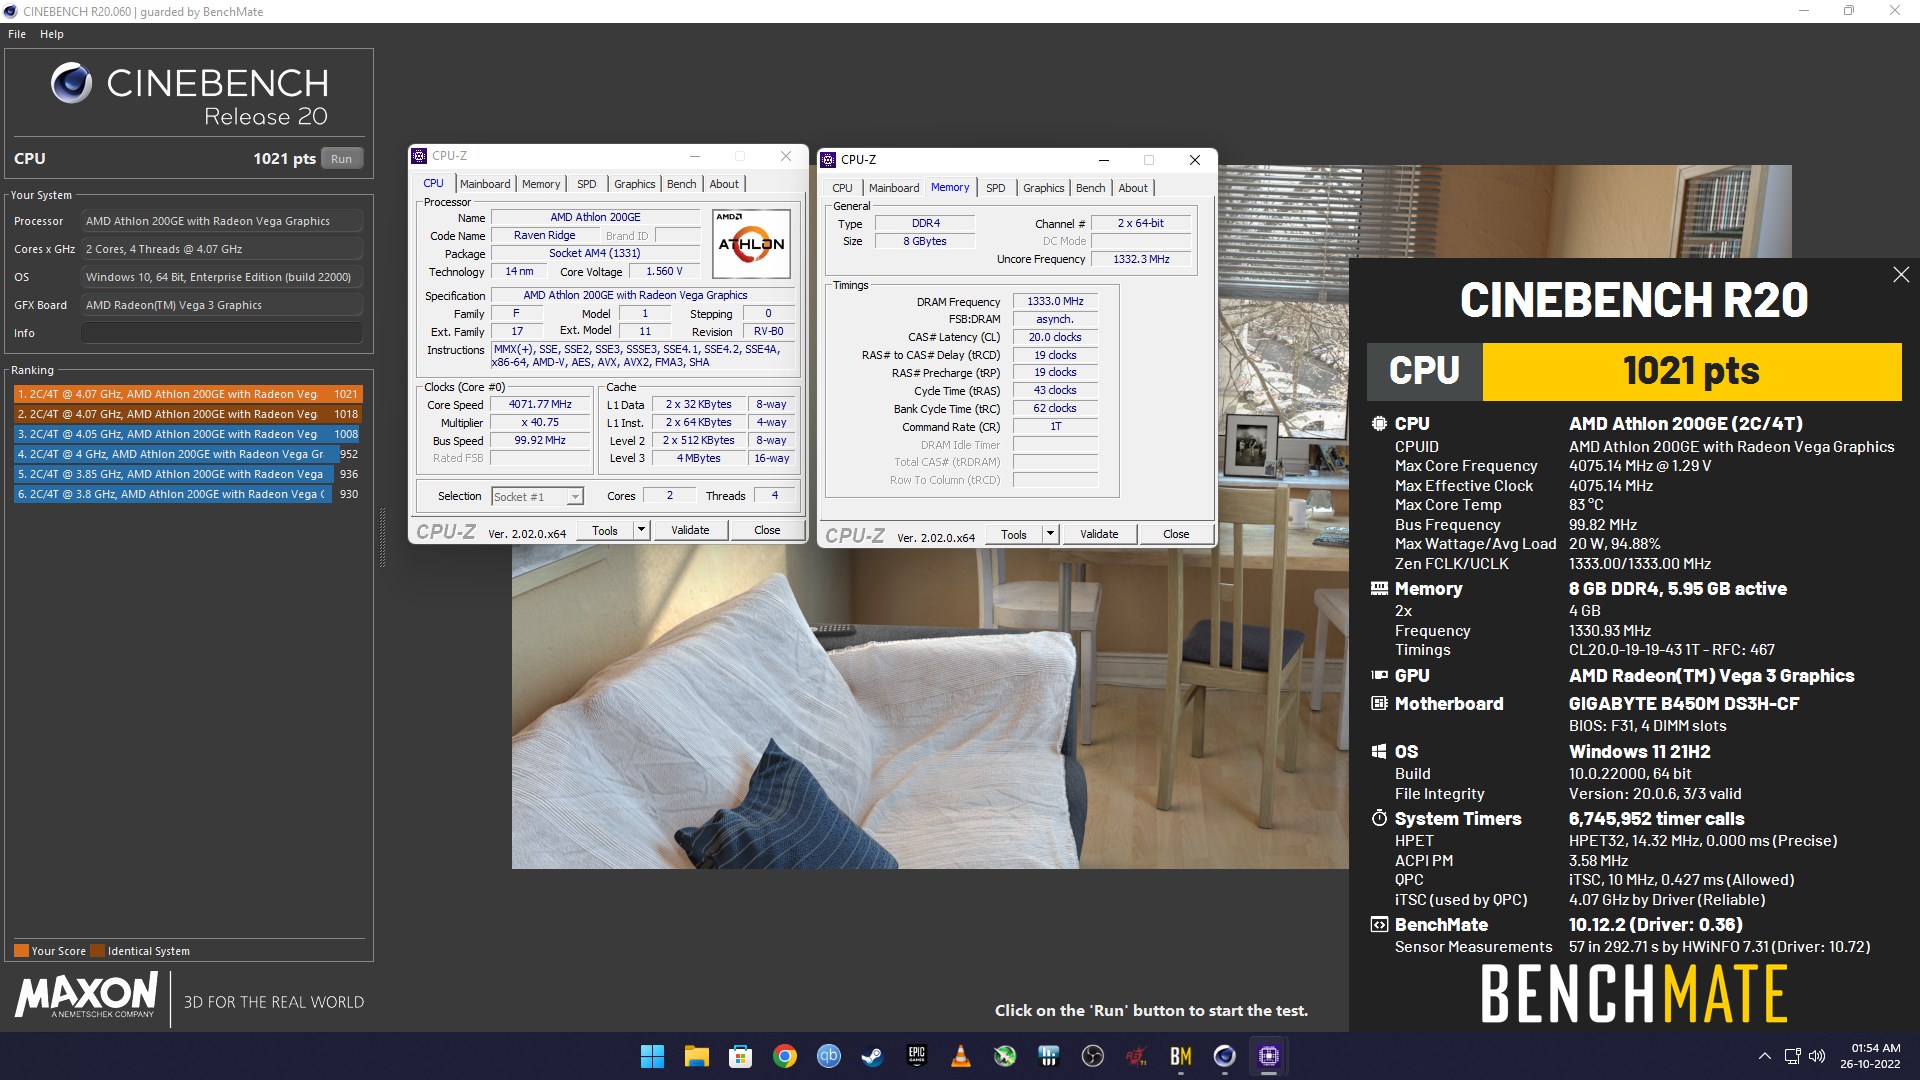This screenshot has width=1920, height=1080.
Task: Minimize the left CPU-Z window
Action: [694, 156]
